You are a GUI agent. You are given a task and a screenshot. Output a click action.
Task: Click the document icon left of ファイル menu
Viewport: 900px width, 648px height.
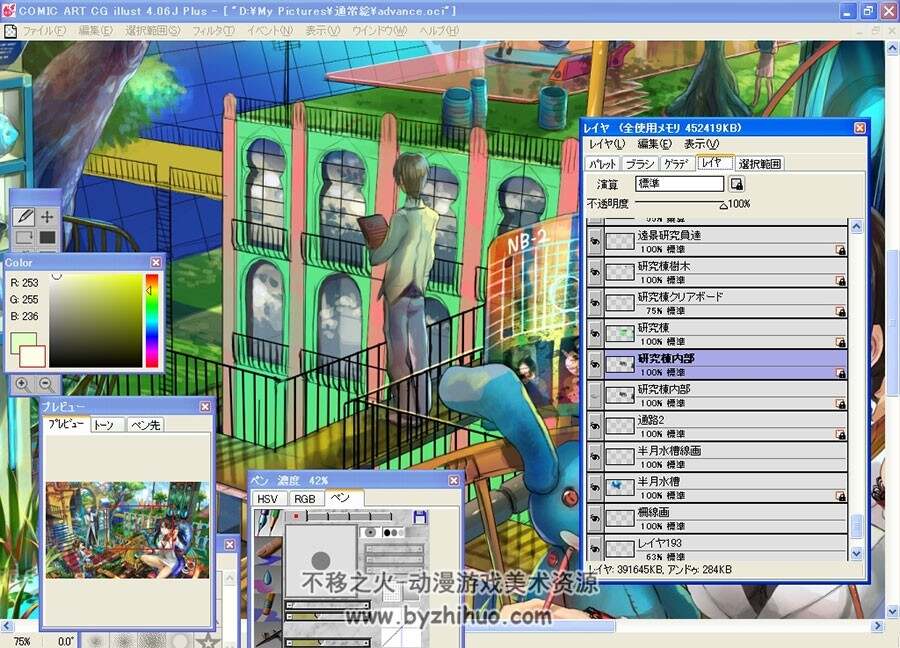click(10, 31)
